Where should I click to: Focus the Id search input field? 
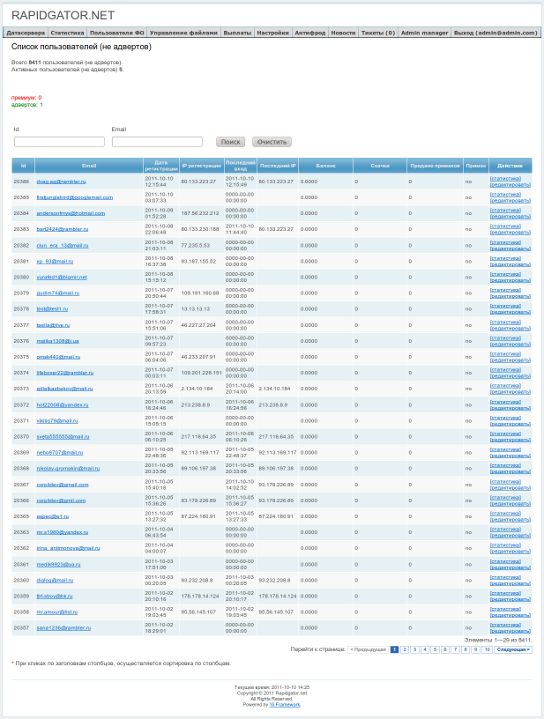(x=59, y=142)
